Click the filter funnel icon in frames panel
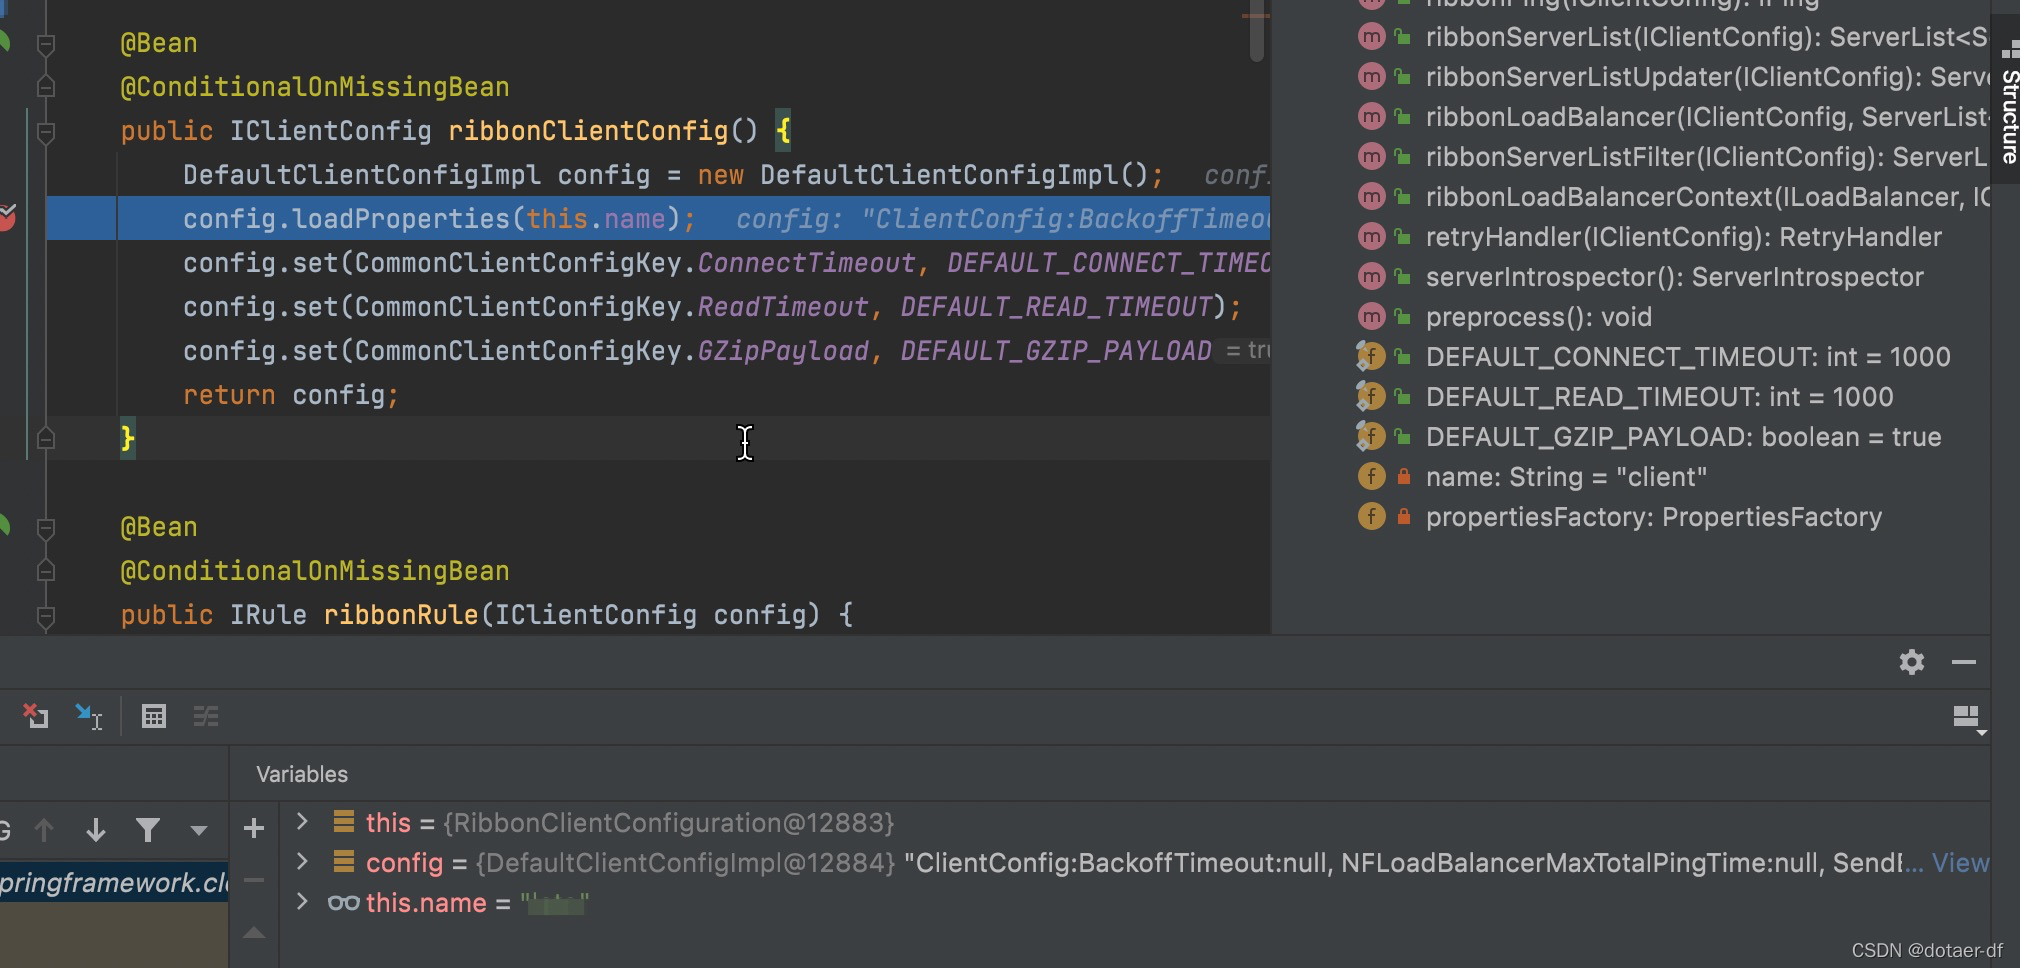Screen dimensions: 2020x968 click(149, 830)
